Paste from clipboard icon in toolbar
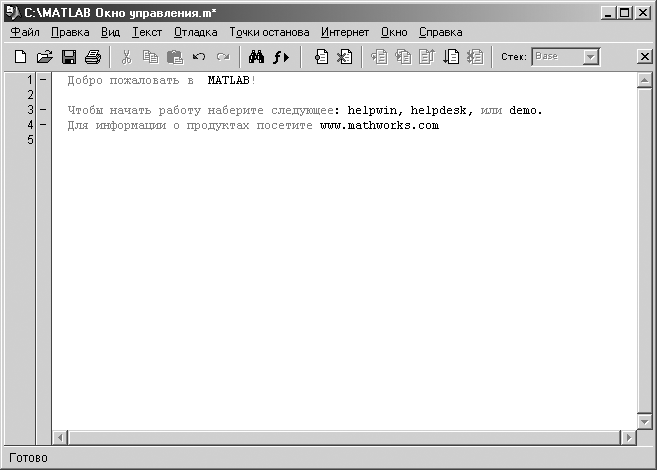The image size is (657, 470). [175, 57]
